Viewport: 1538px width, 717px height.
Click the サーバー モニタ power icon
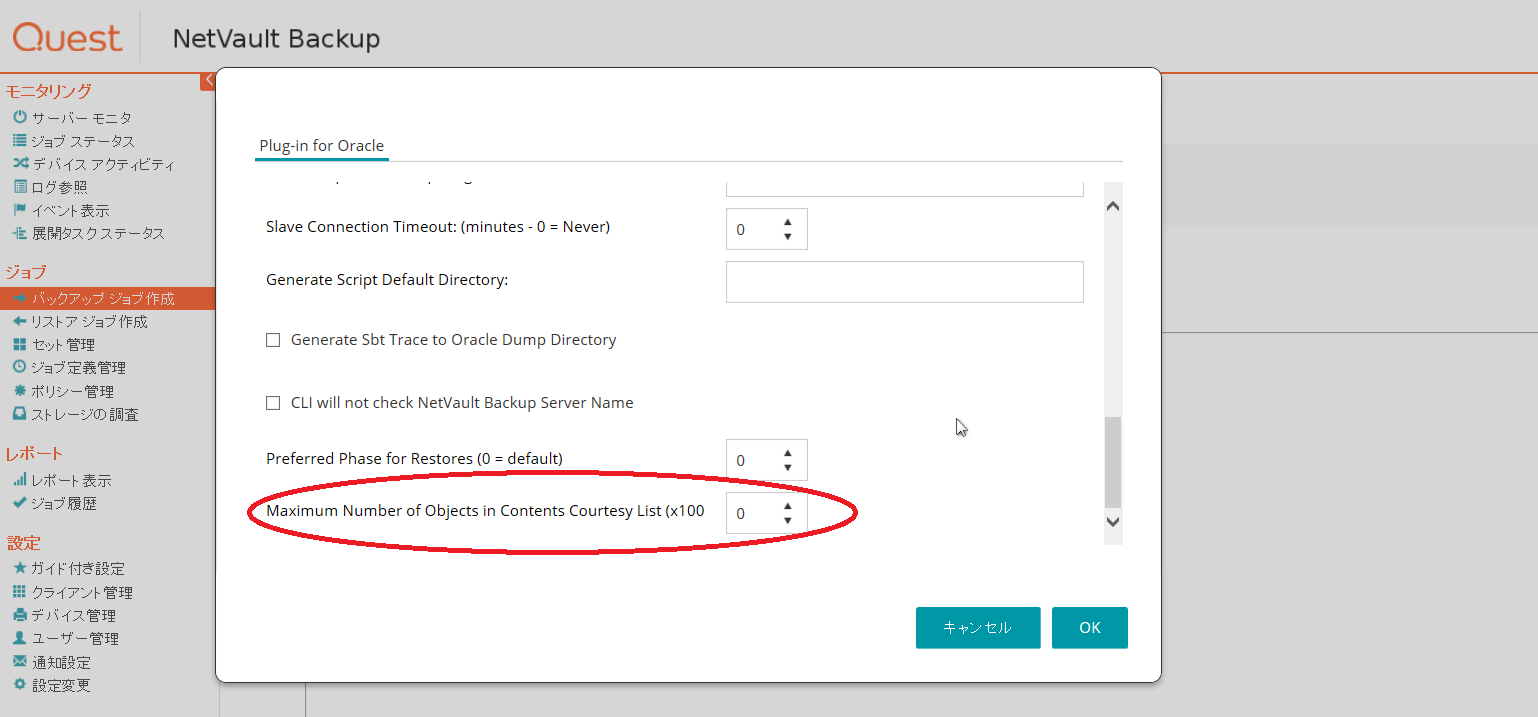(x=20, y=118)
